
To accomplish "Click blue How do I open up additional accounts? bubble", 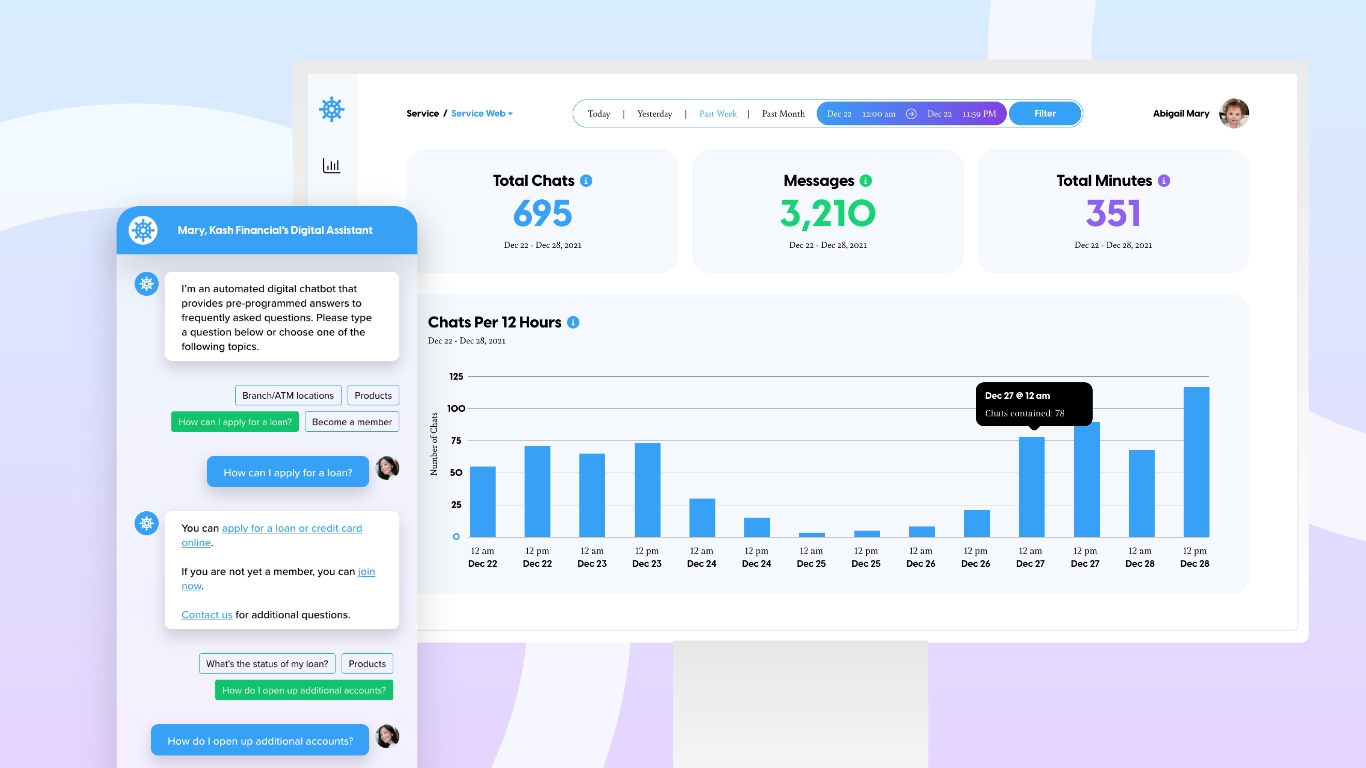I will click(260, 741).
